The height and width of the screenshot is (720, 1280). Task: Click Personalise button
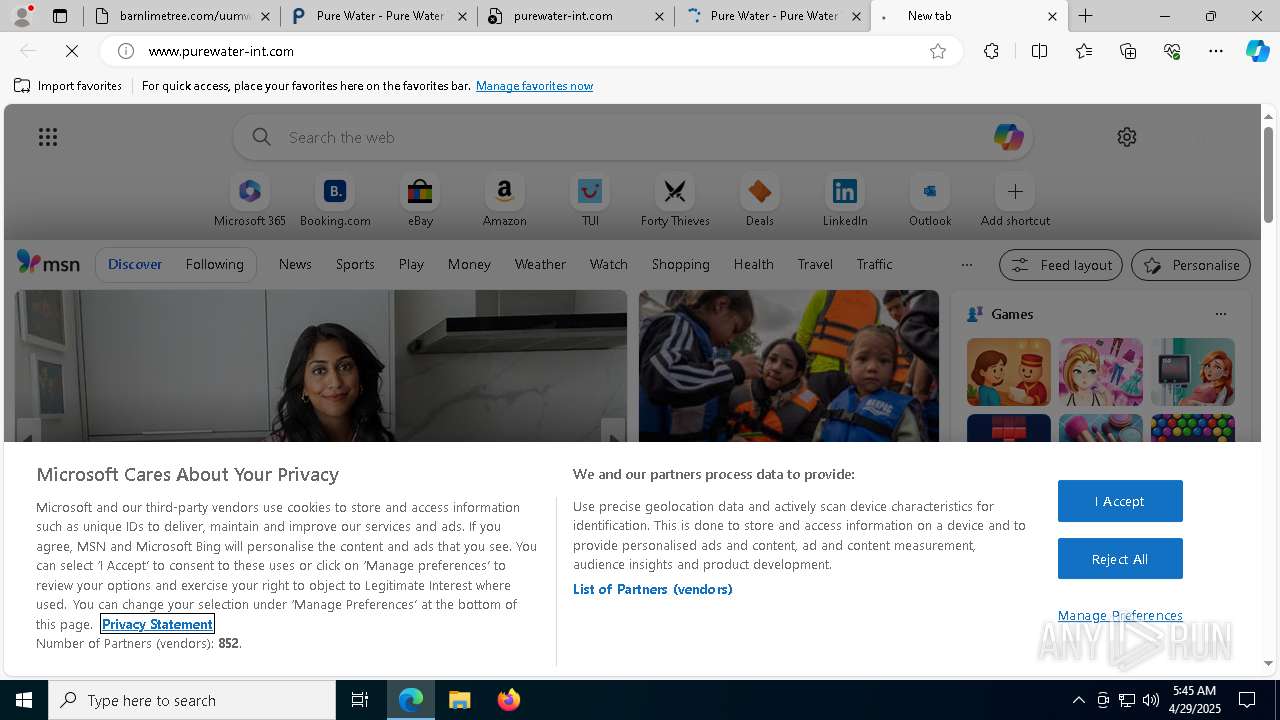1191,265
